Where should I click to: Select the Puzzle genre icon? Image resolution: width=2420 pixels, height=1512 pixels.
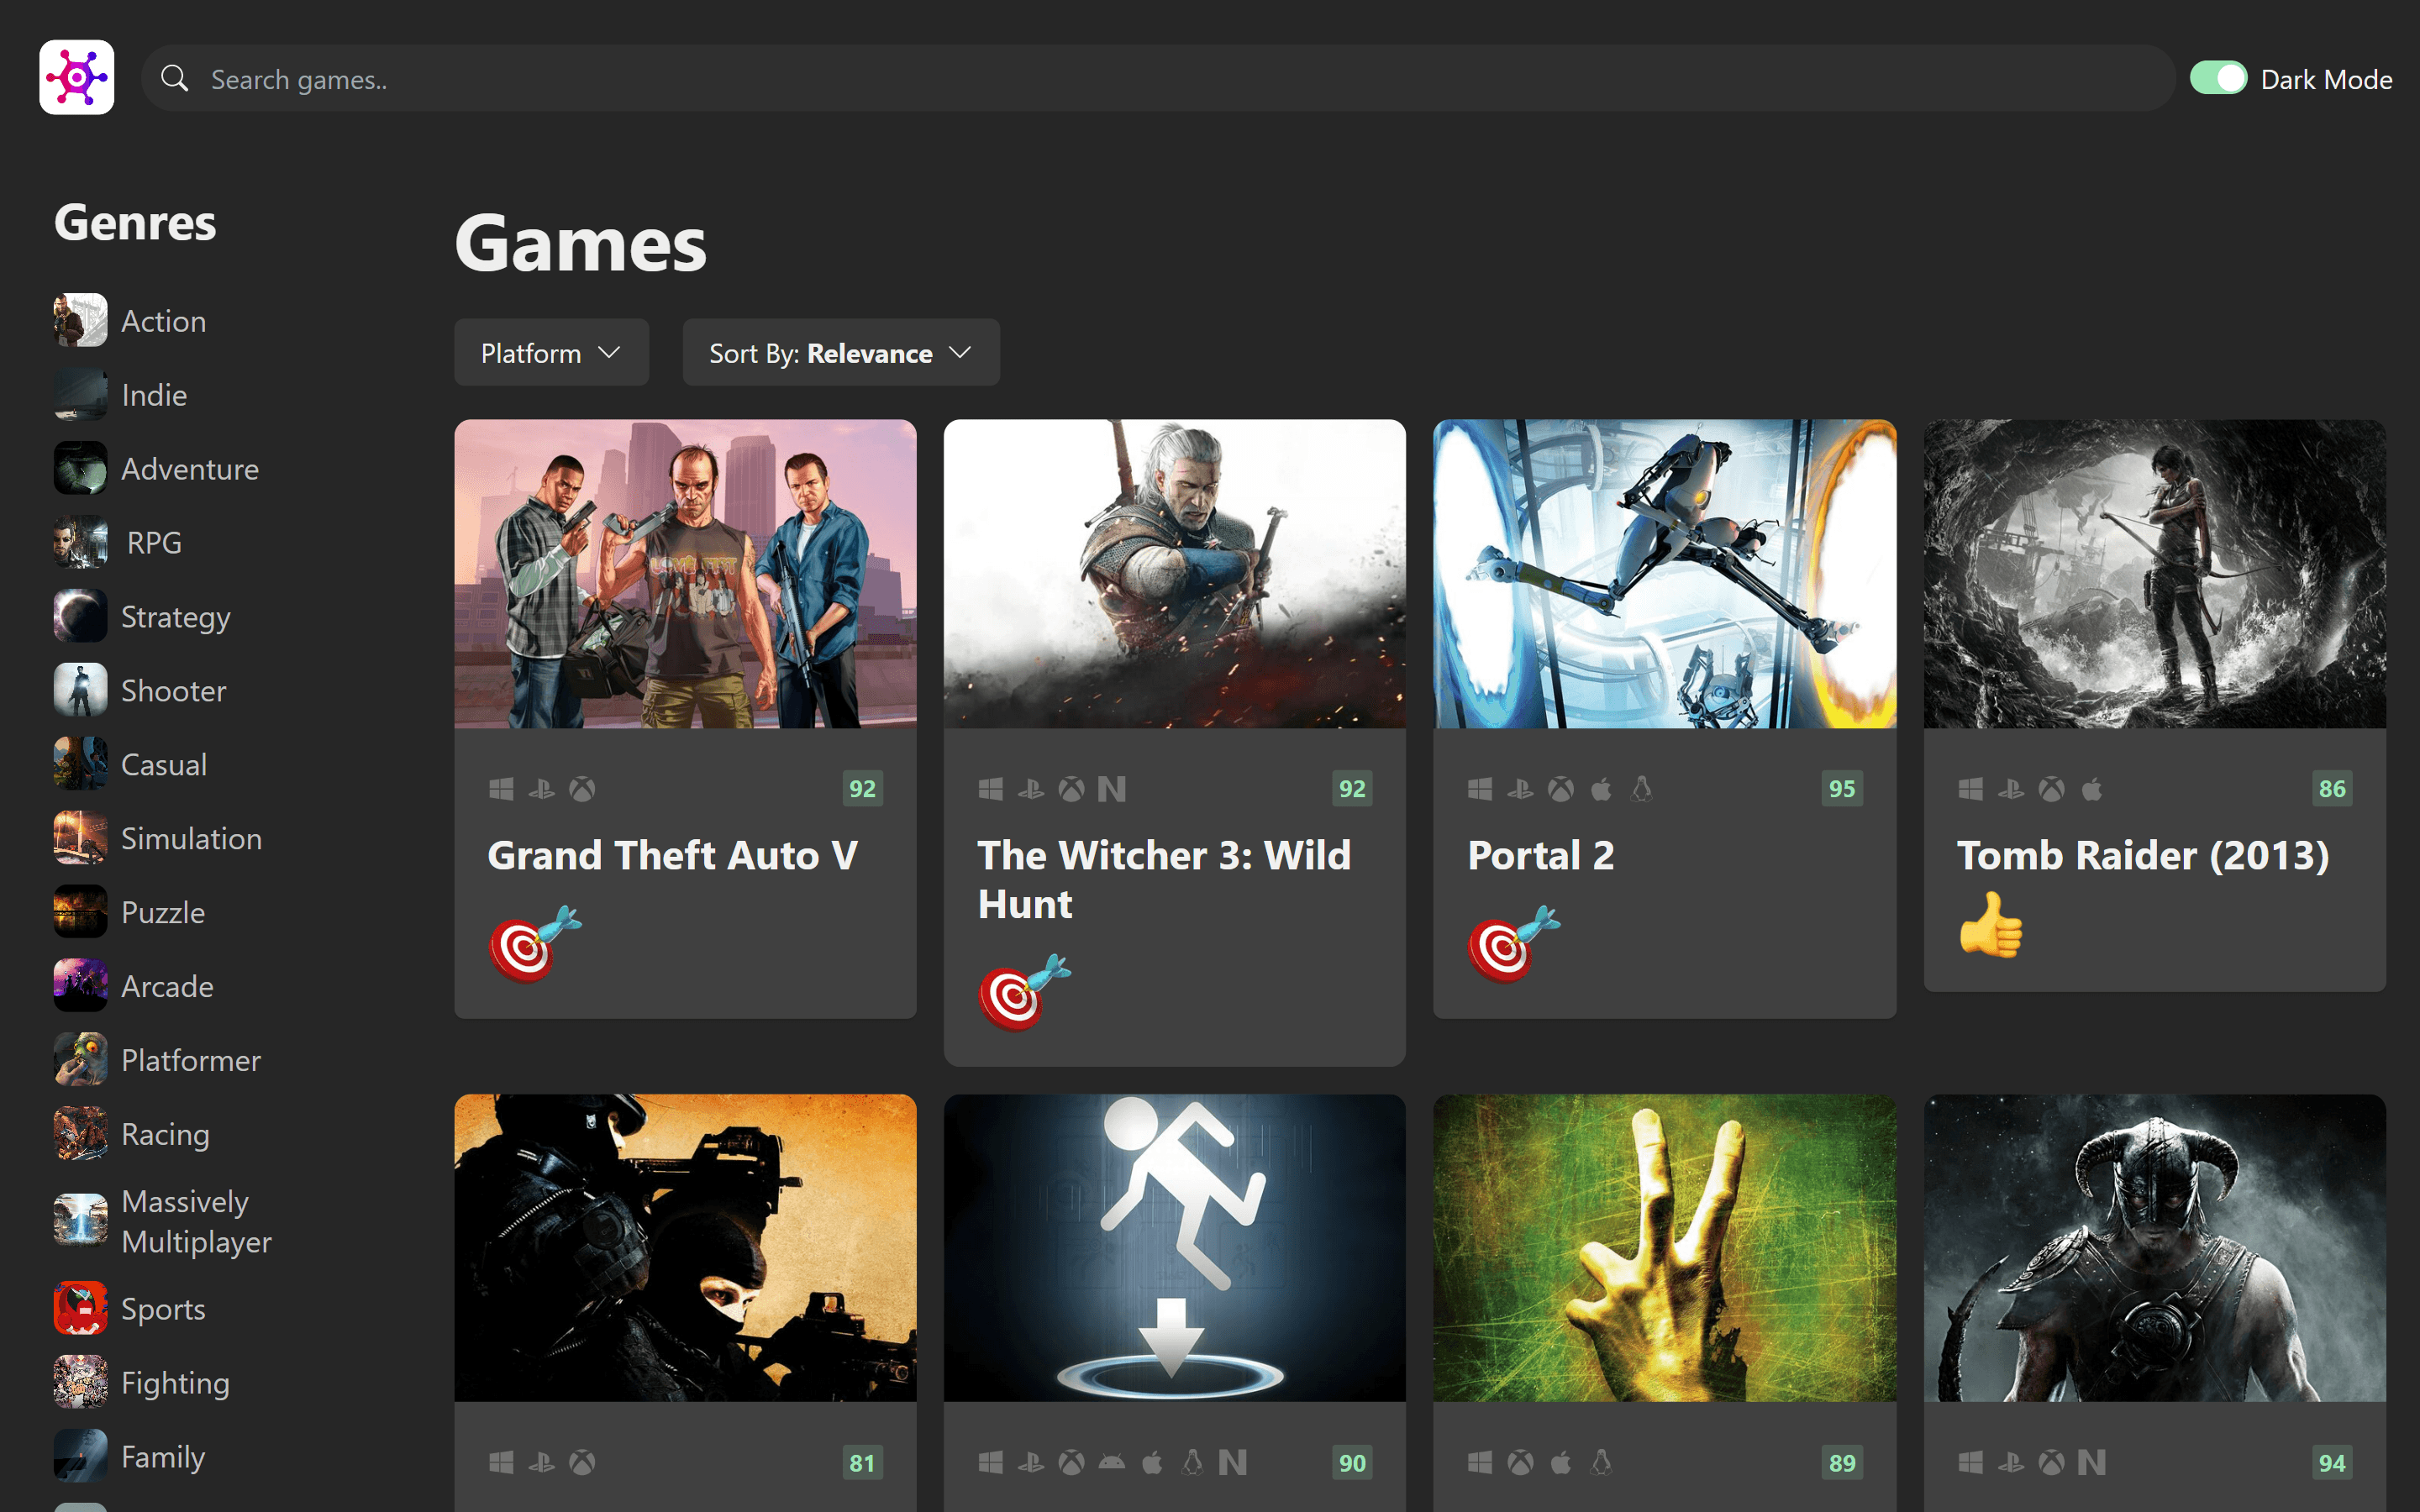pos(80,912)
